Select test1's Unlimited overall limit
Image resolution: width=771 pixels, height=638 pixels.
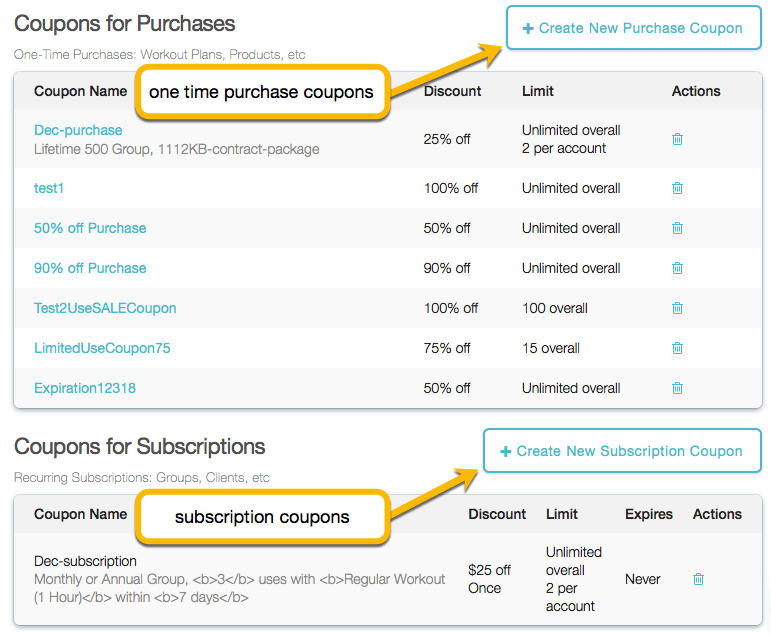click(571, 188)
